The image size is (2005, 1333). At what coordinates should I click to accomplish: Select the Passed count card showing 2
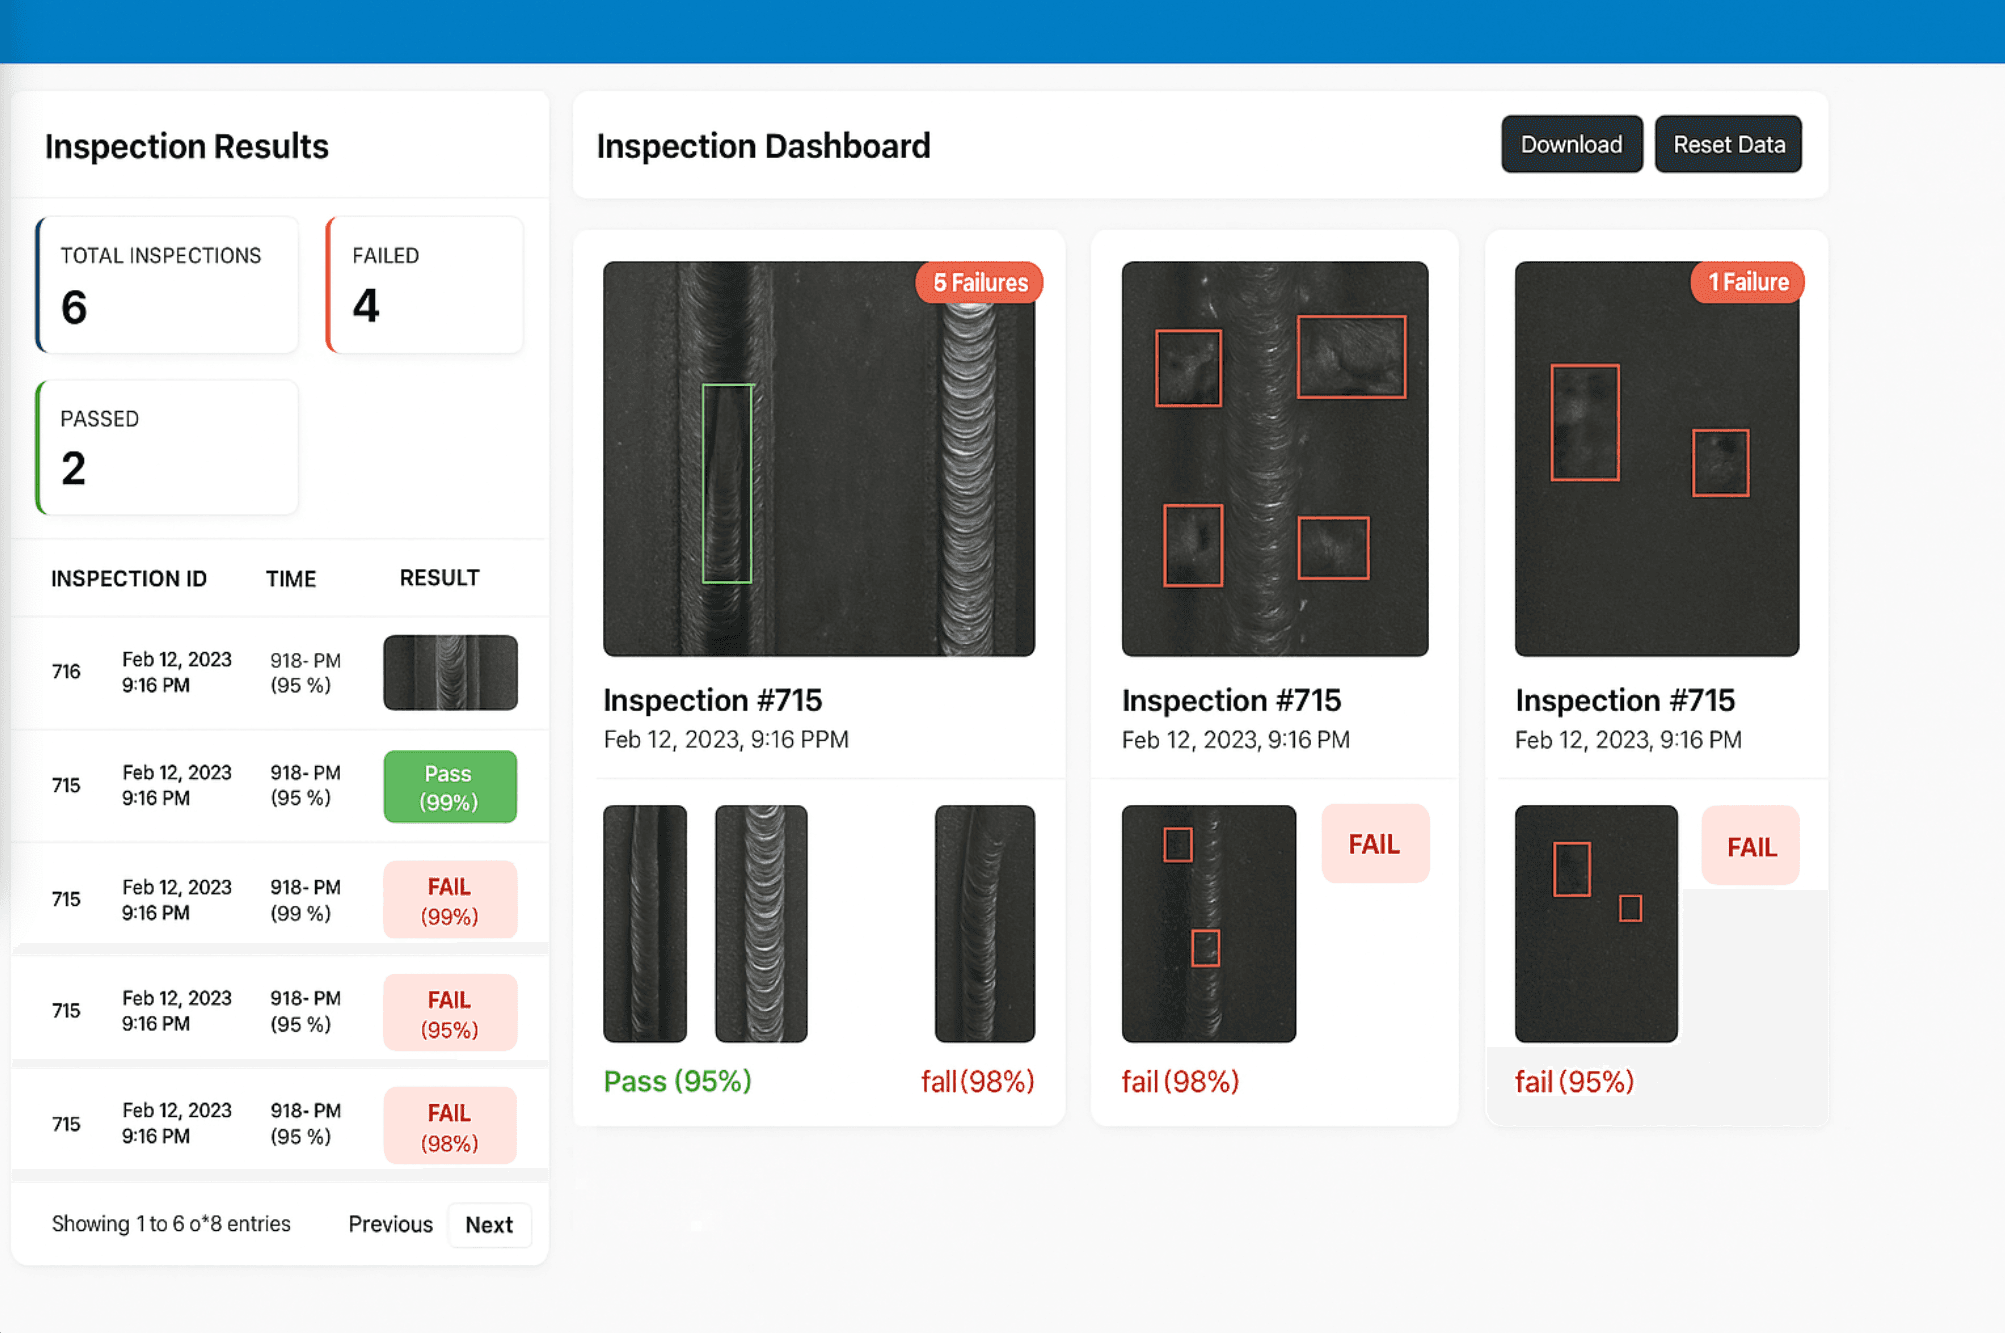click(x=166, y=447)
